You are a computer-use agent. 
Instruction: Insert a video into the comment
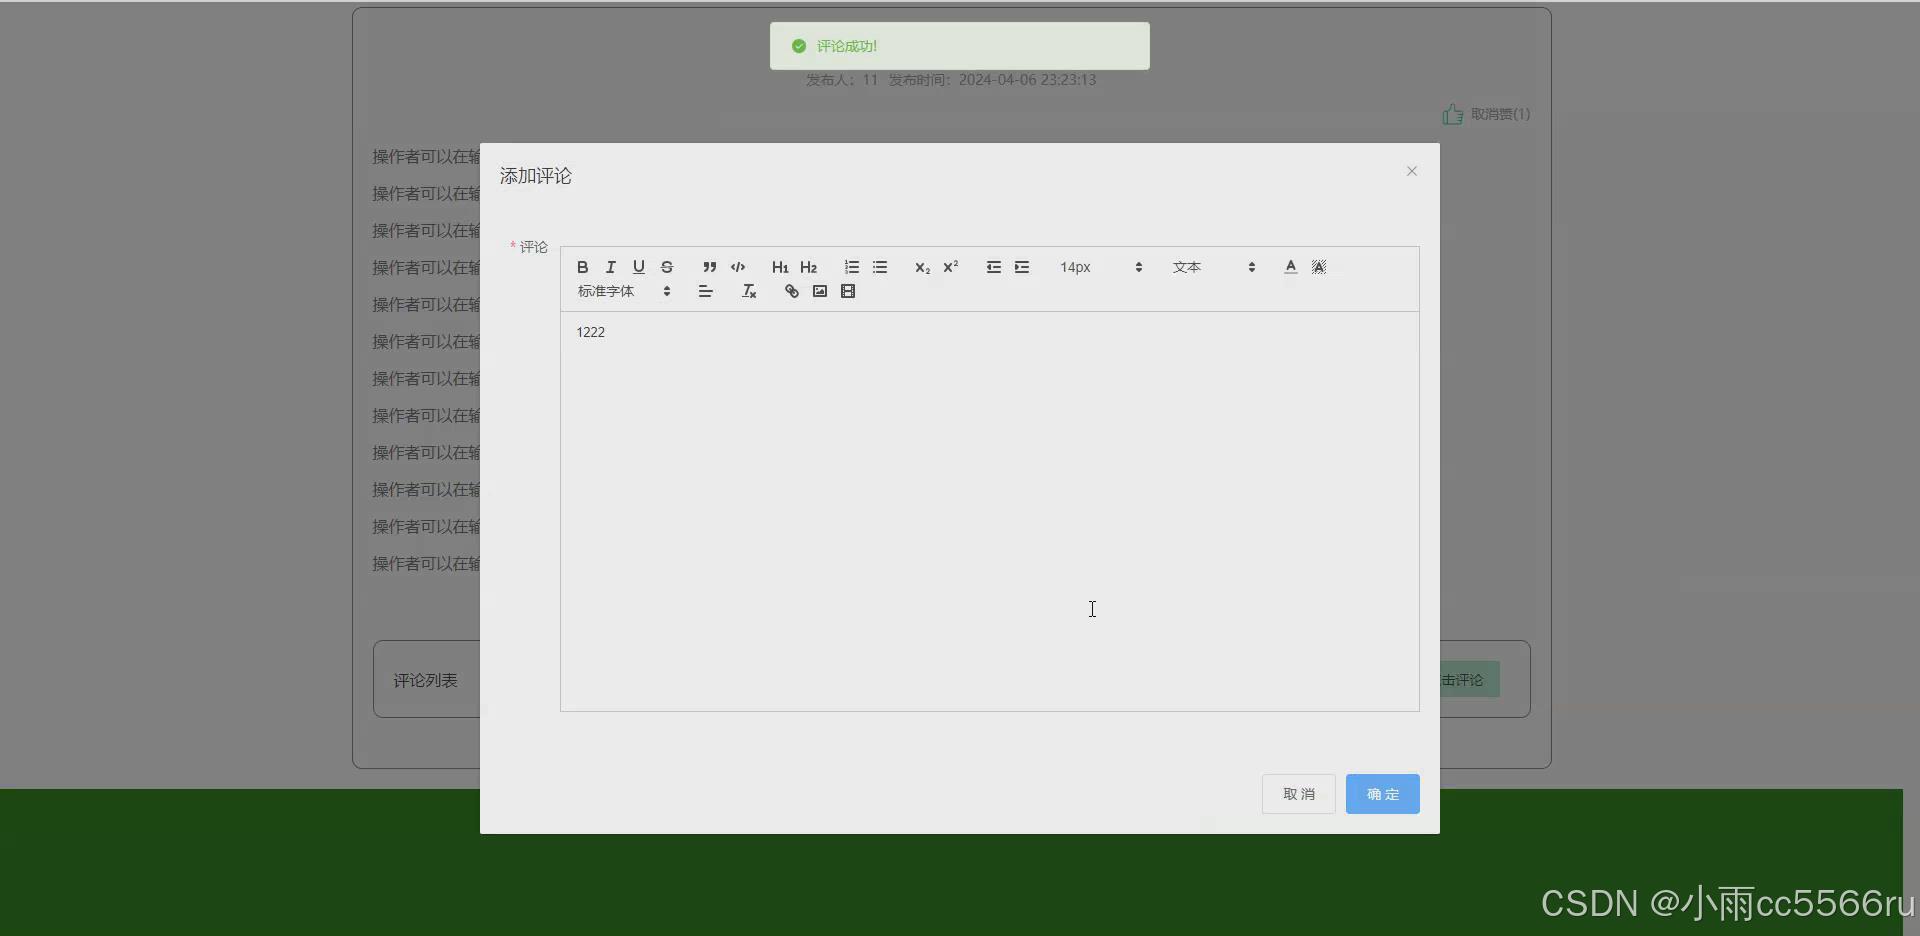click(x=848, y=291)
